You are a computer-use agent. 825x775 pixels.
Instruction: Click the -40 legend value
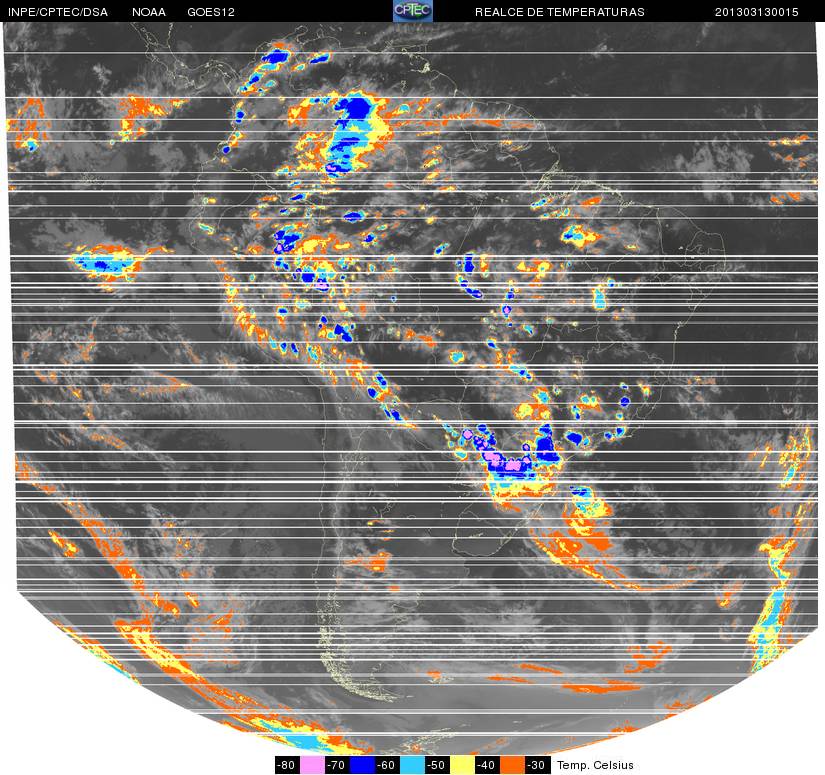coord(488,765)
